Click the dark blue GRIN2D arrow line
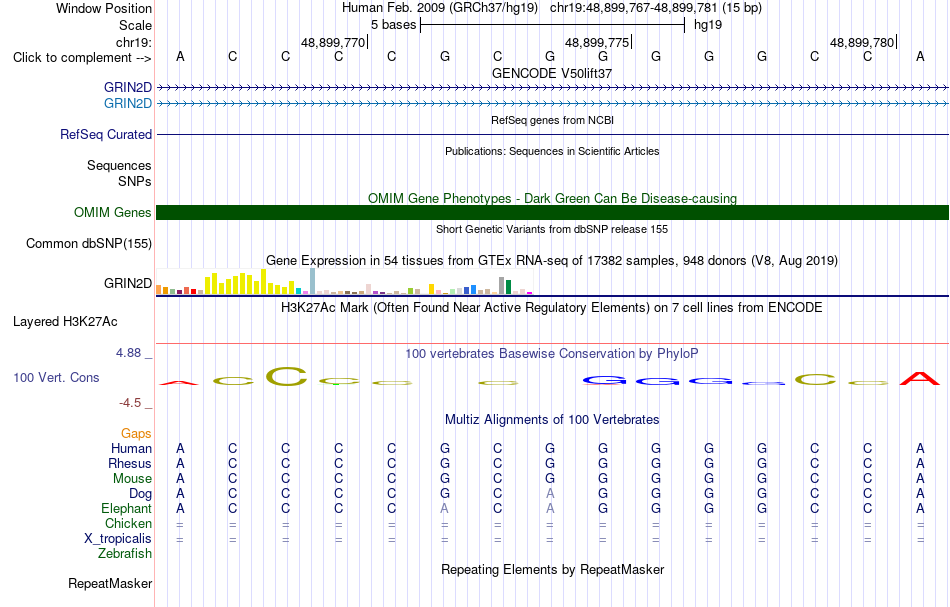The width and height of the screenshot is (950, 607). (552, 88)
